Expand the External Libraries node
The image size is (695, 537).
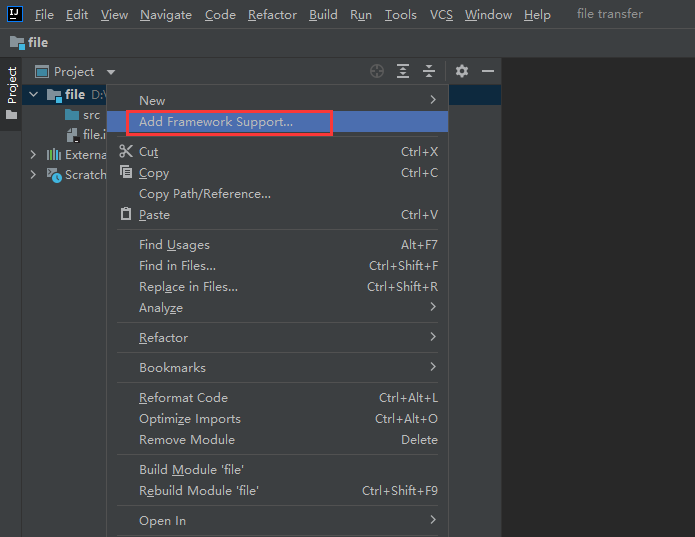coord(33,155)
